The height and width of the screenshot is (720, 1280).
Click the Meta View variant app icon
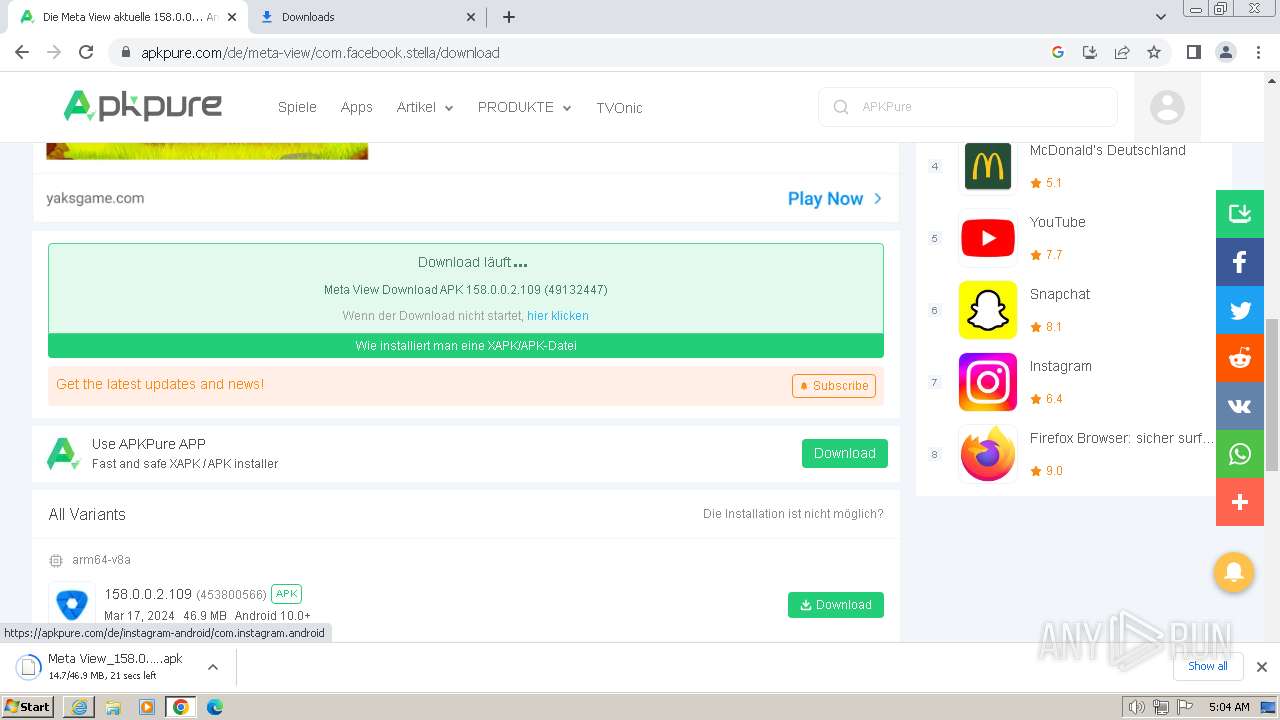[72, 604]
